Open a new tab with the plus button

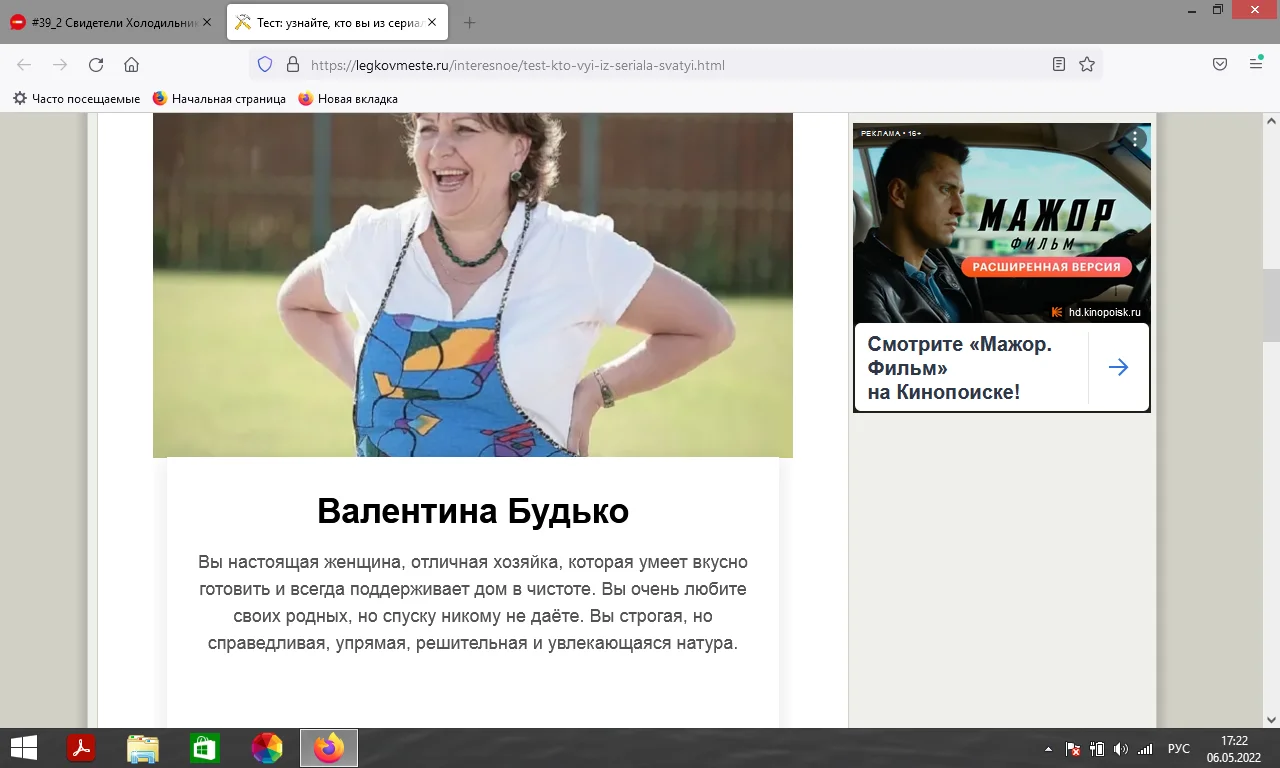(470, 20)
